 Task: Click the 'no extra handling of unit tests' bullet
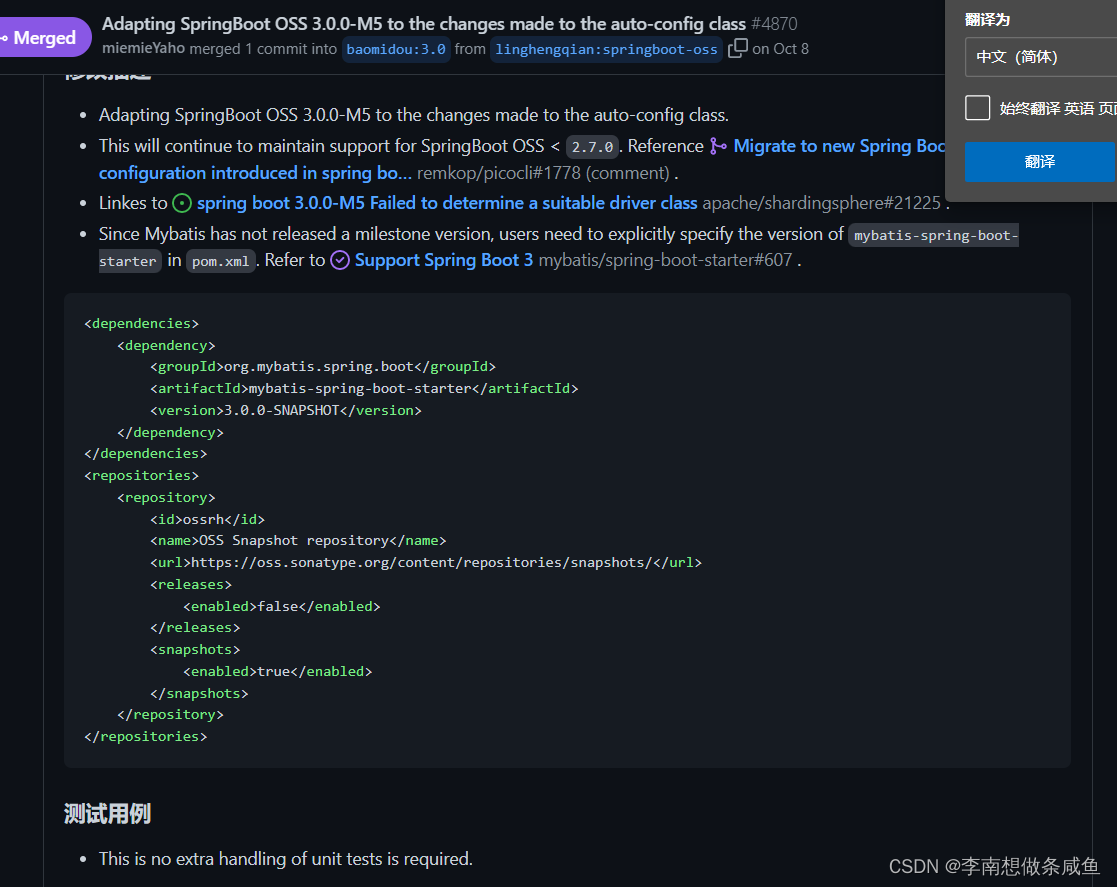tap(286, 859)
